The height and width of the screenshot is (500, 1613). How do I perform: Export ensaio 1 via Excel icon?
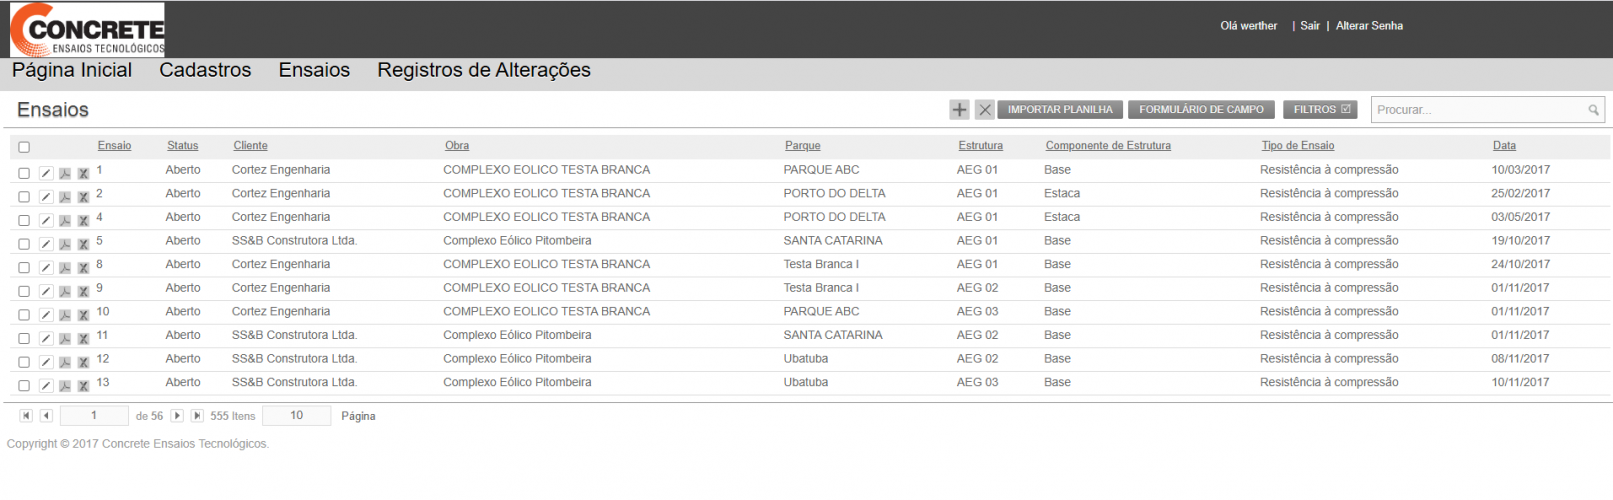tap(83, 173)
